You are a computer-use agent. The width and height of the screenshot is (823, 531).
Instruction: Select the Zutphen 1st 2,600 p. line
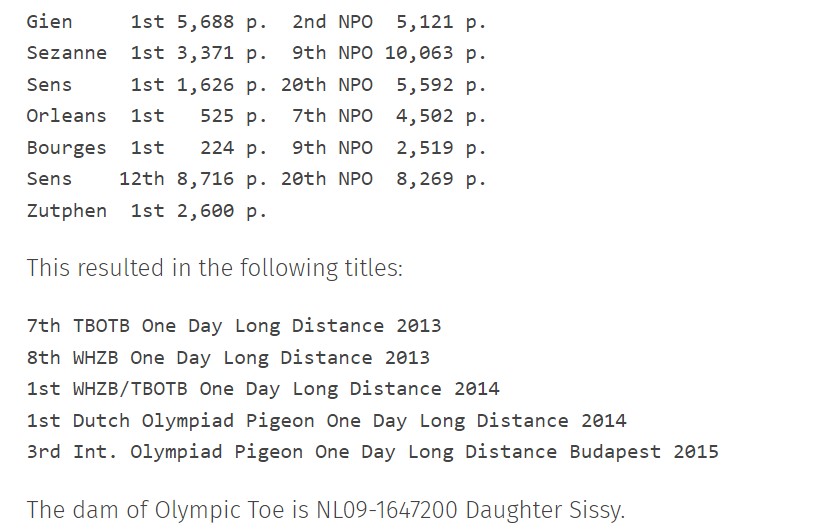pos(147,210)
